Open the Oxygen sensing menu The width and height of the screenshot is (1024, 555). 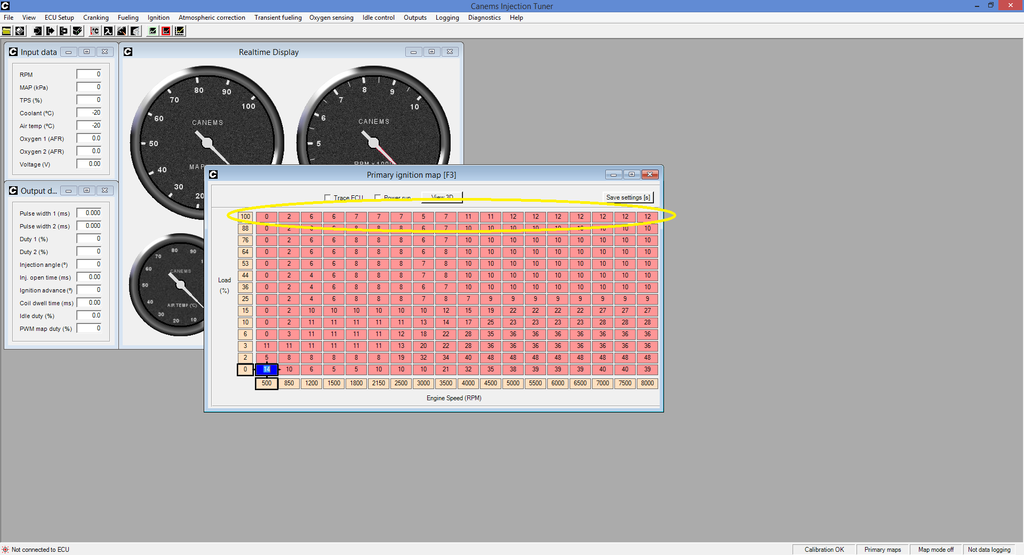point(331,18)
